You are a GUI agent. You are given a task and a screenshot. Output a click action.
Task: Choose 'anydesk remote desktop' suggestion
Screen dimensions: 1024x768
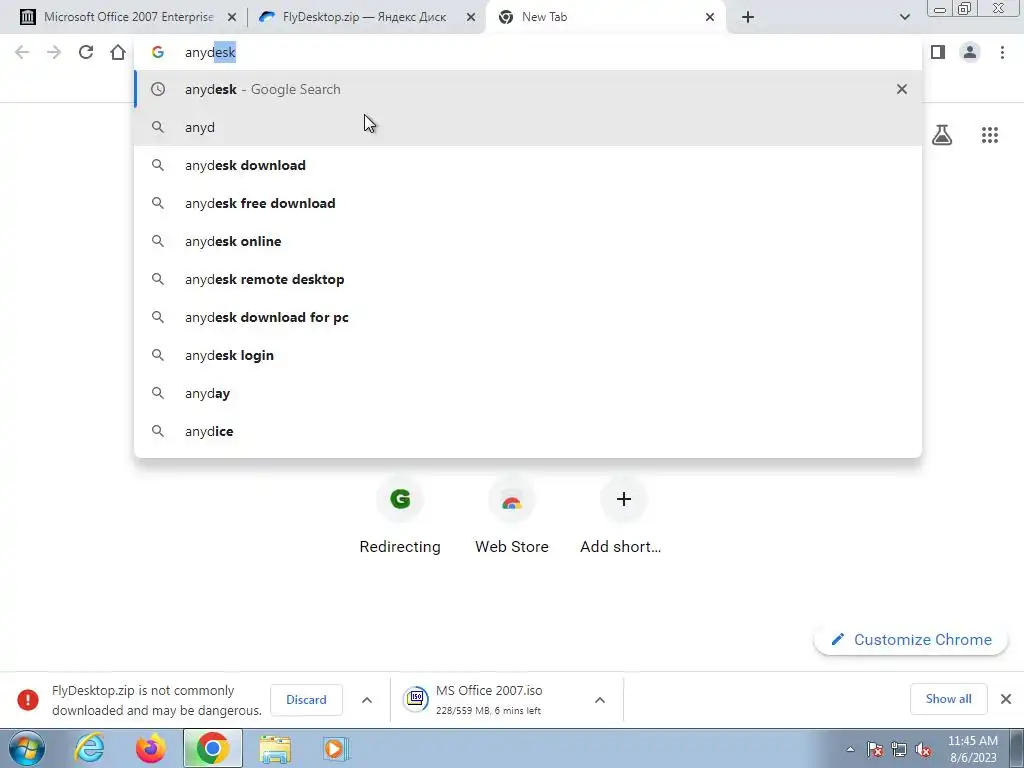point(528,279)
